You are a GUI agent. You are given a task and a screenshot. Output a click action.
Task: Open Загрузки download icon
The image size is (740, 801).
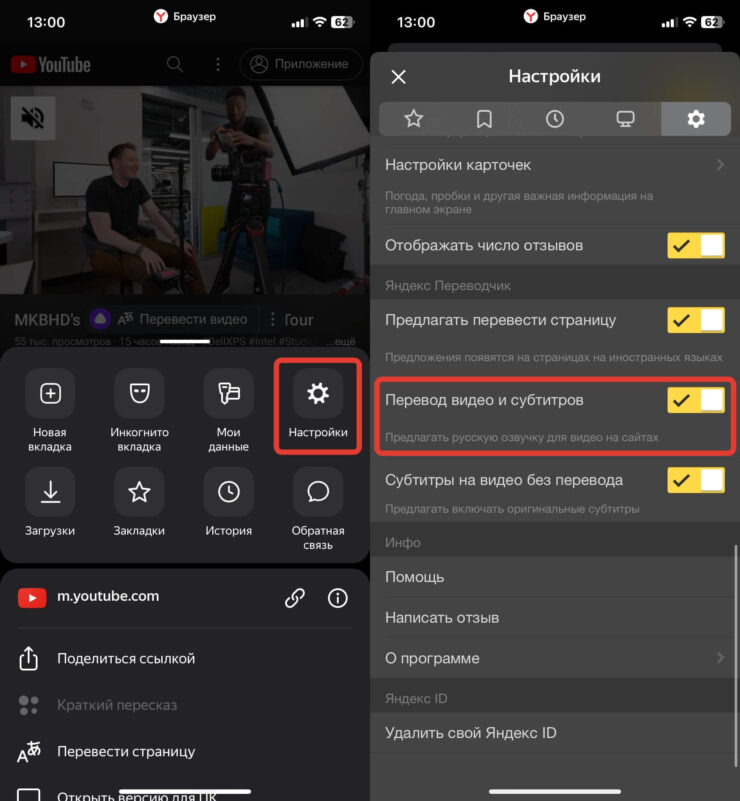50,492
